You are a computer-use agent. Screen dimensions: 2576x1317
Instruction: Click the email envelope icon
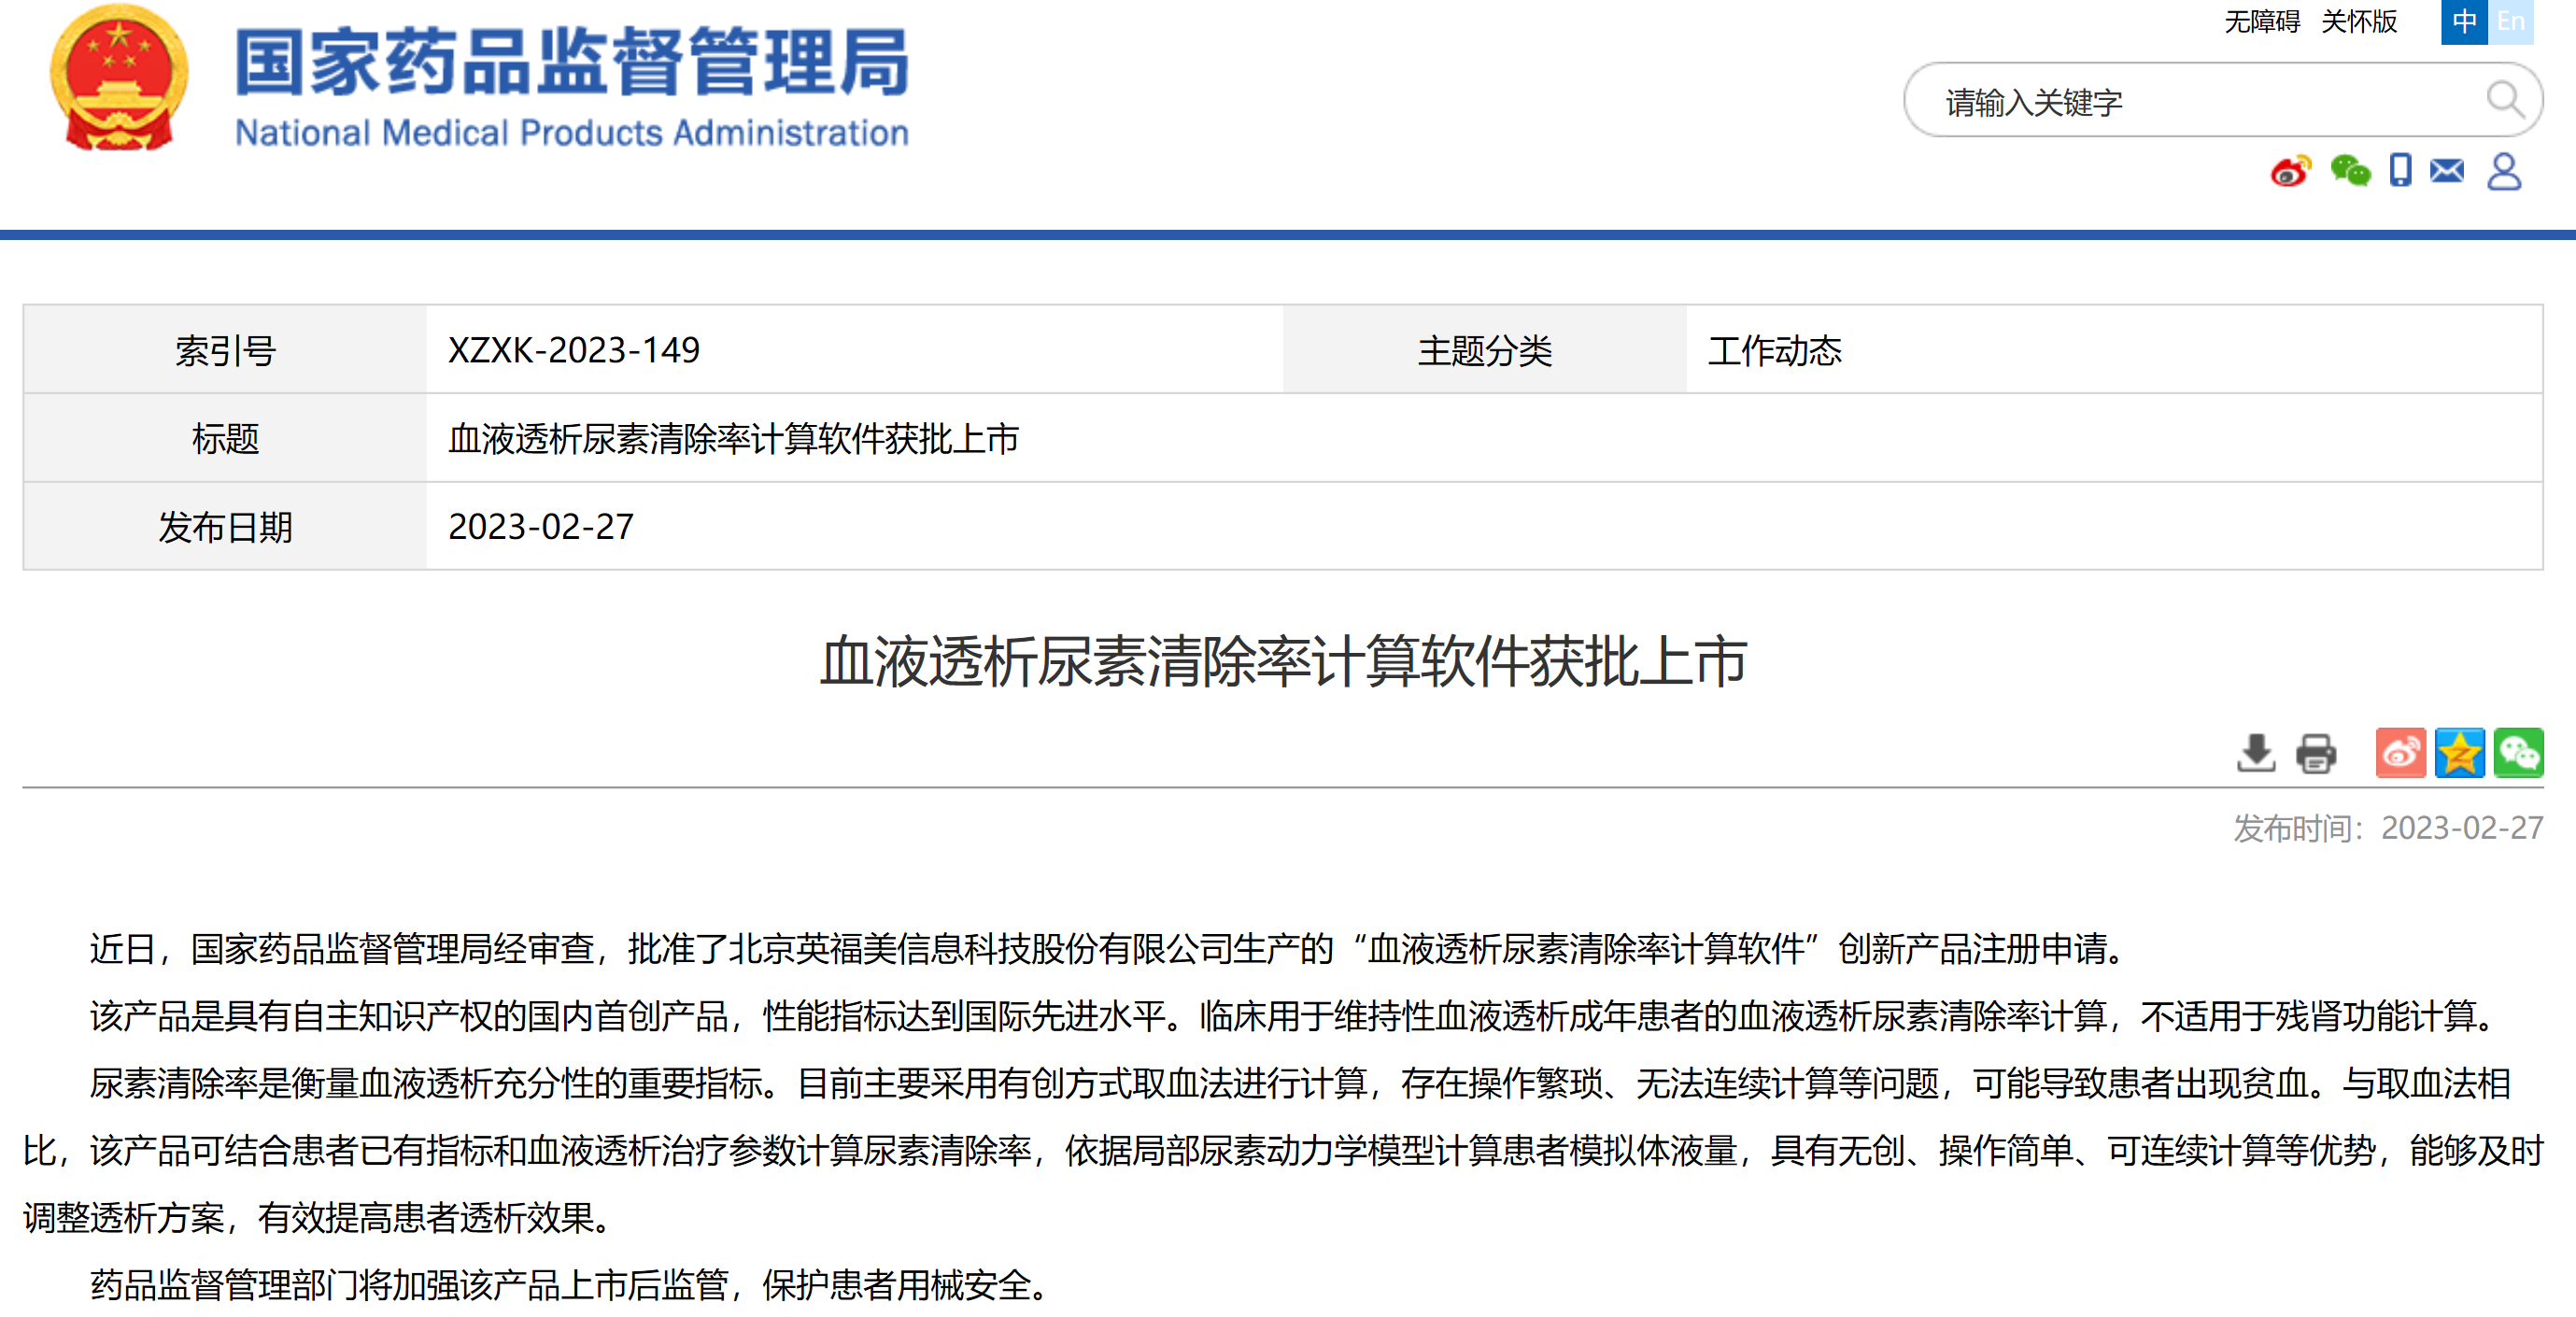(x=2447, y=171)
